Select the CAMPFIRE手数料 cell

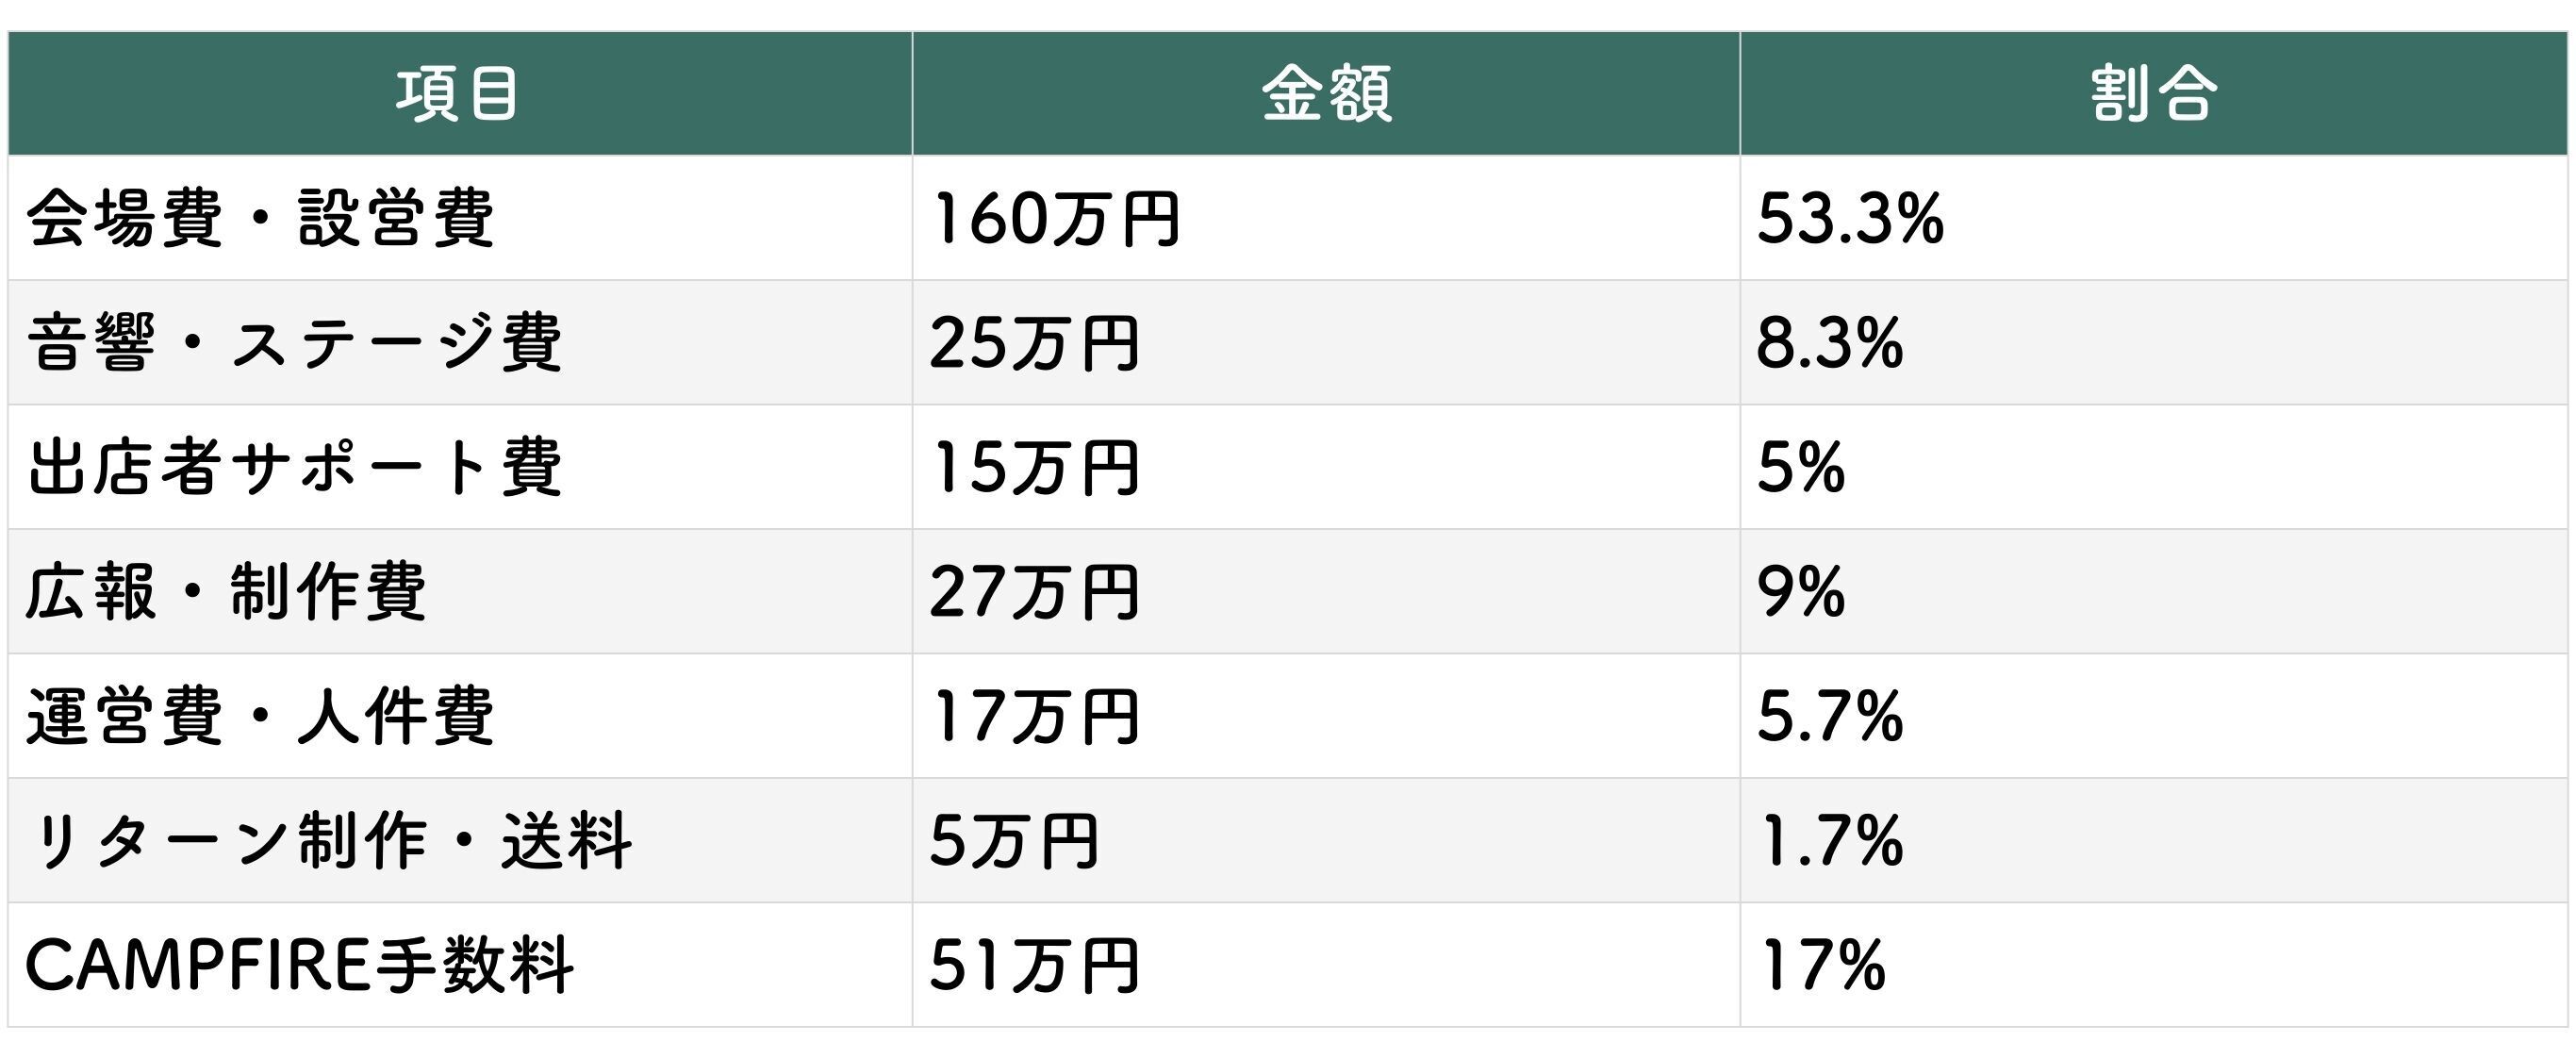(x=300, y=965)
